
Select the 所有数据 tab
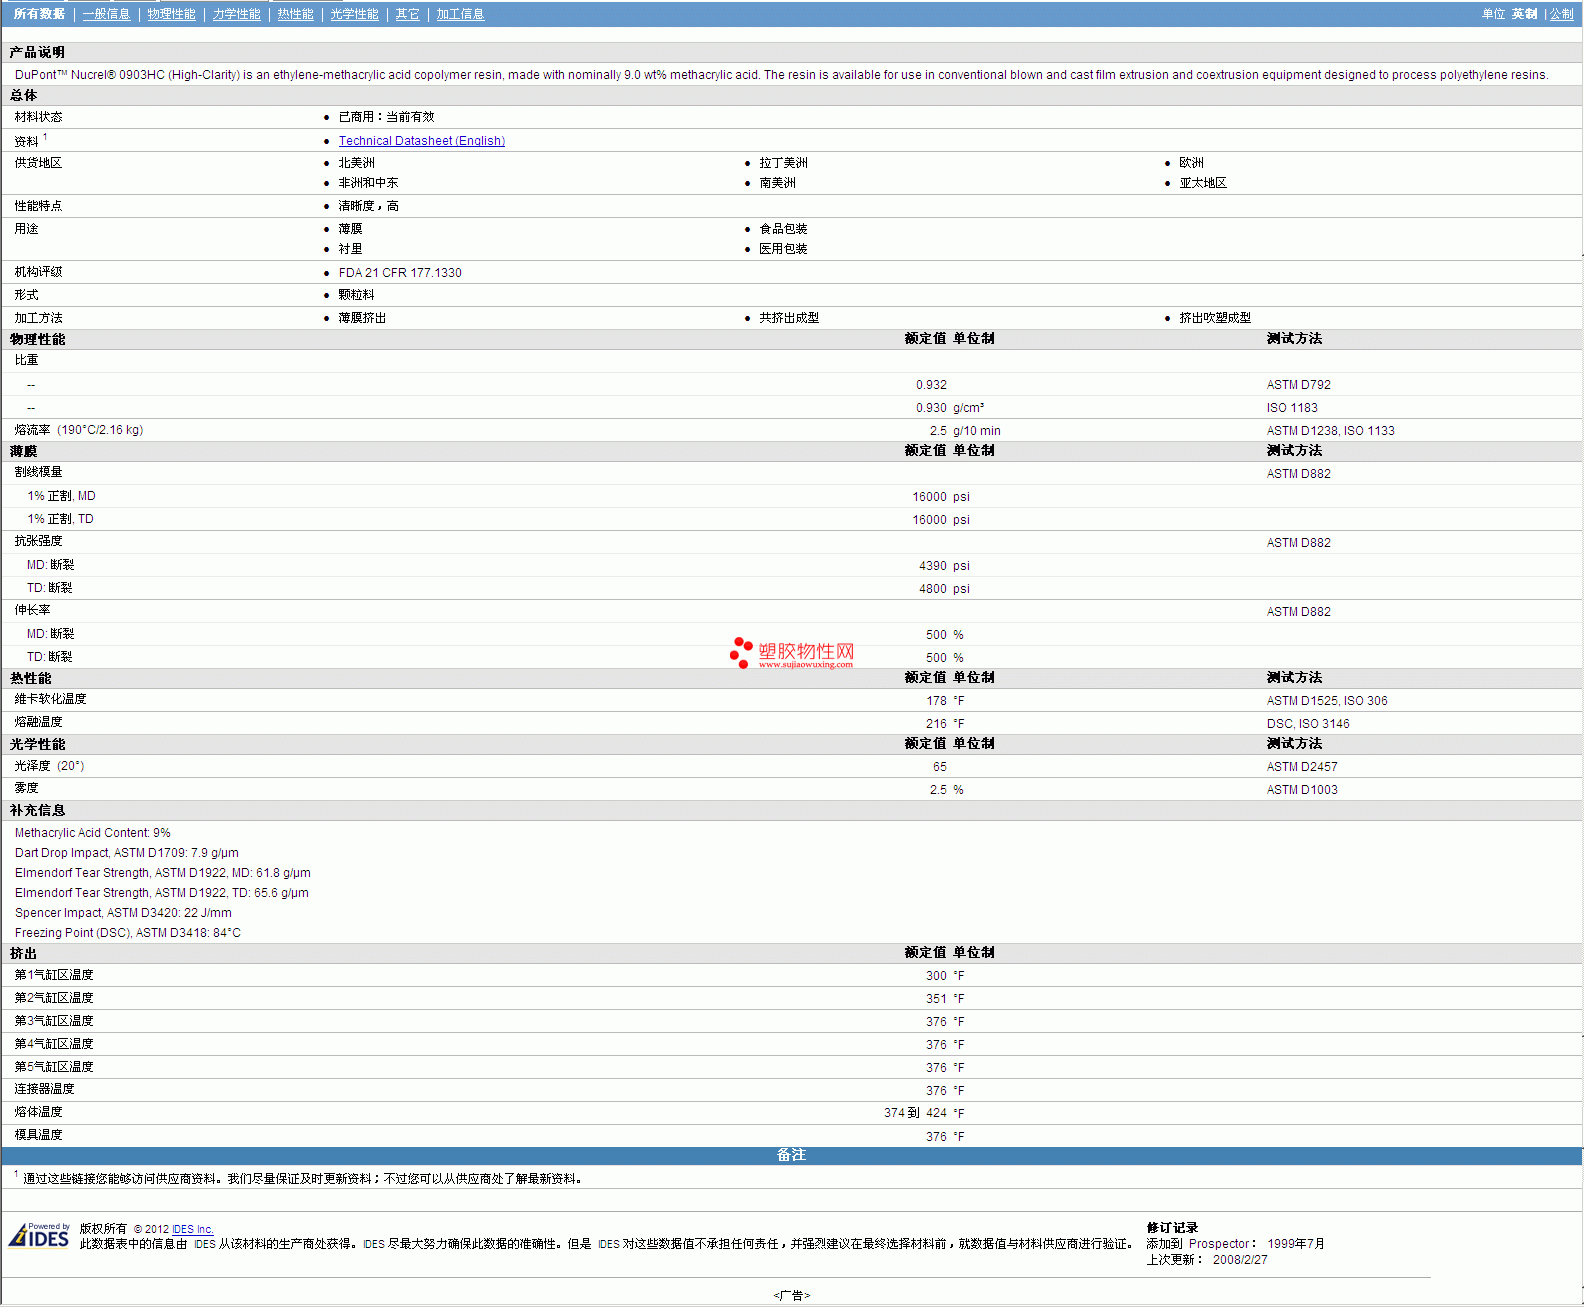pyautogui.click(x=39, y=14)
